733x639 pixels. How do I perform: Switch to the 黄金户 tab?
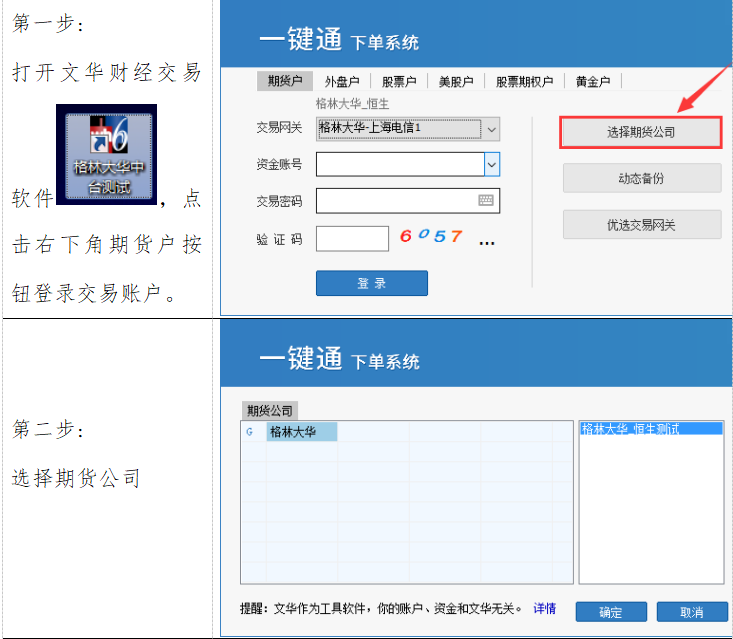593,82
